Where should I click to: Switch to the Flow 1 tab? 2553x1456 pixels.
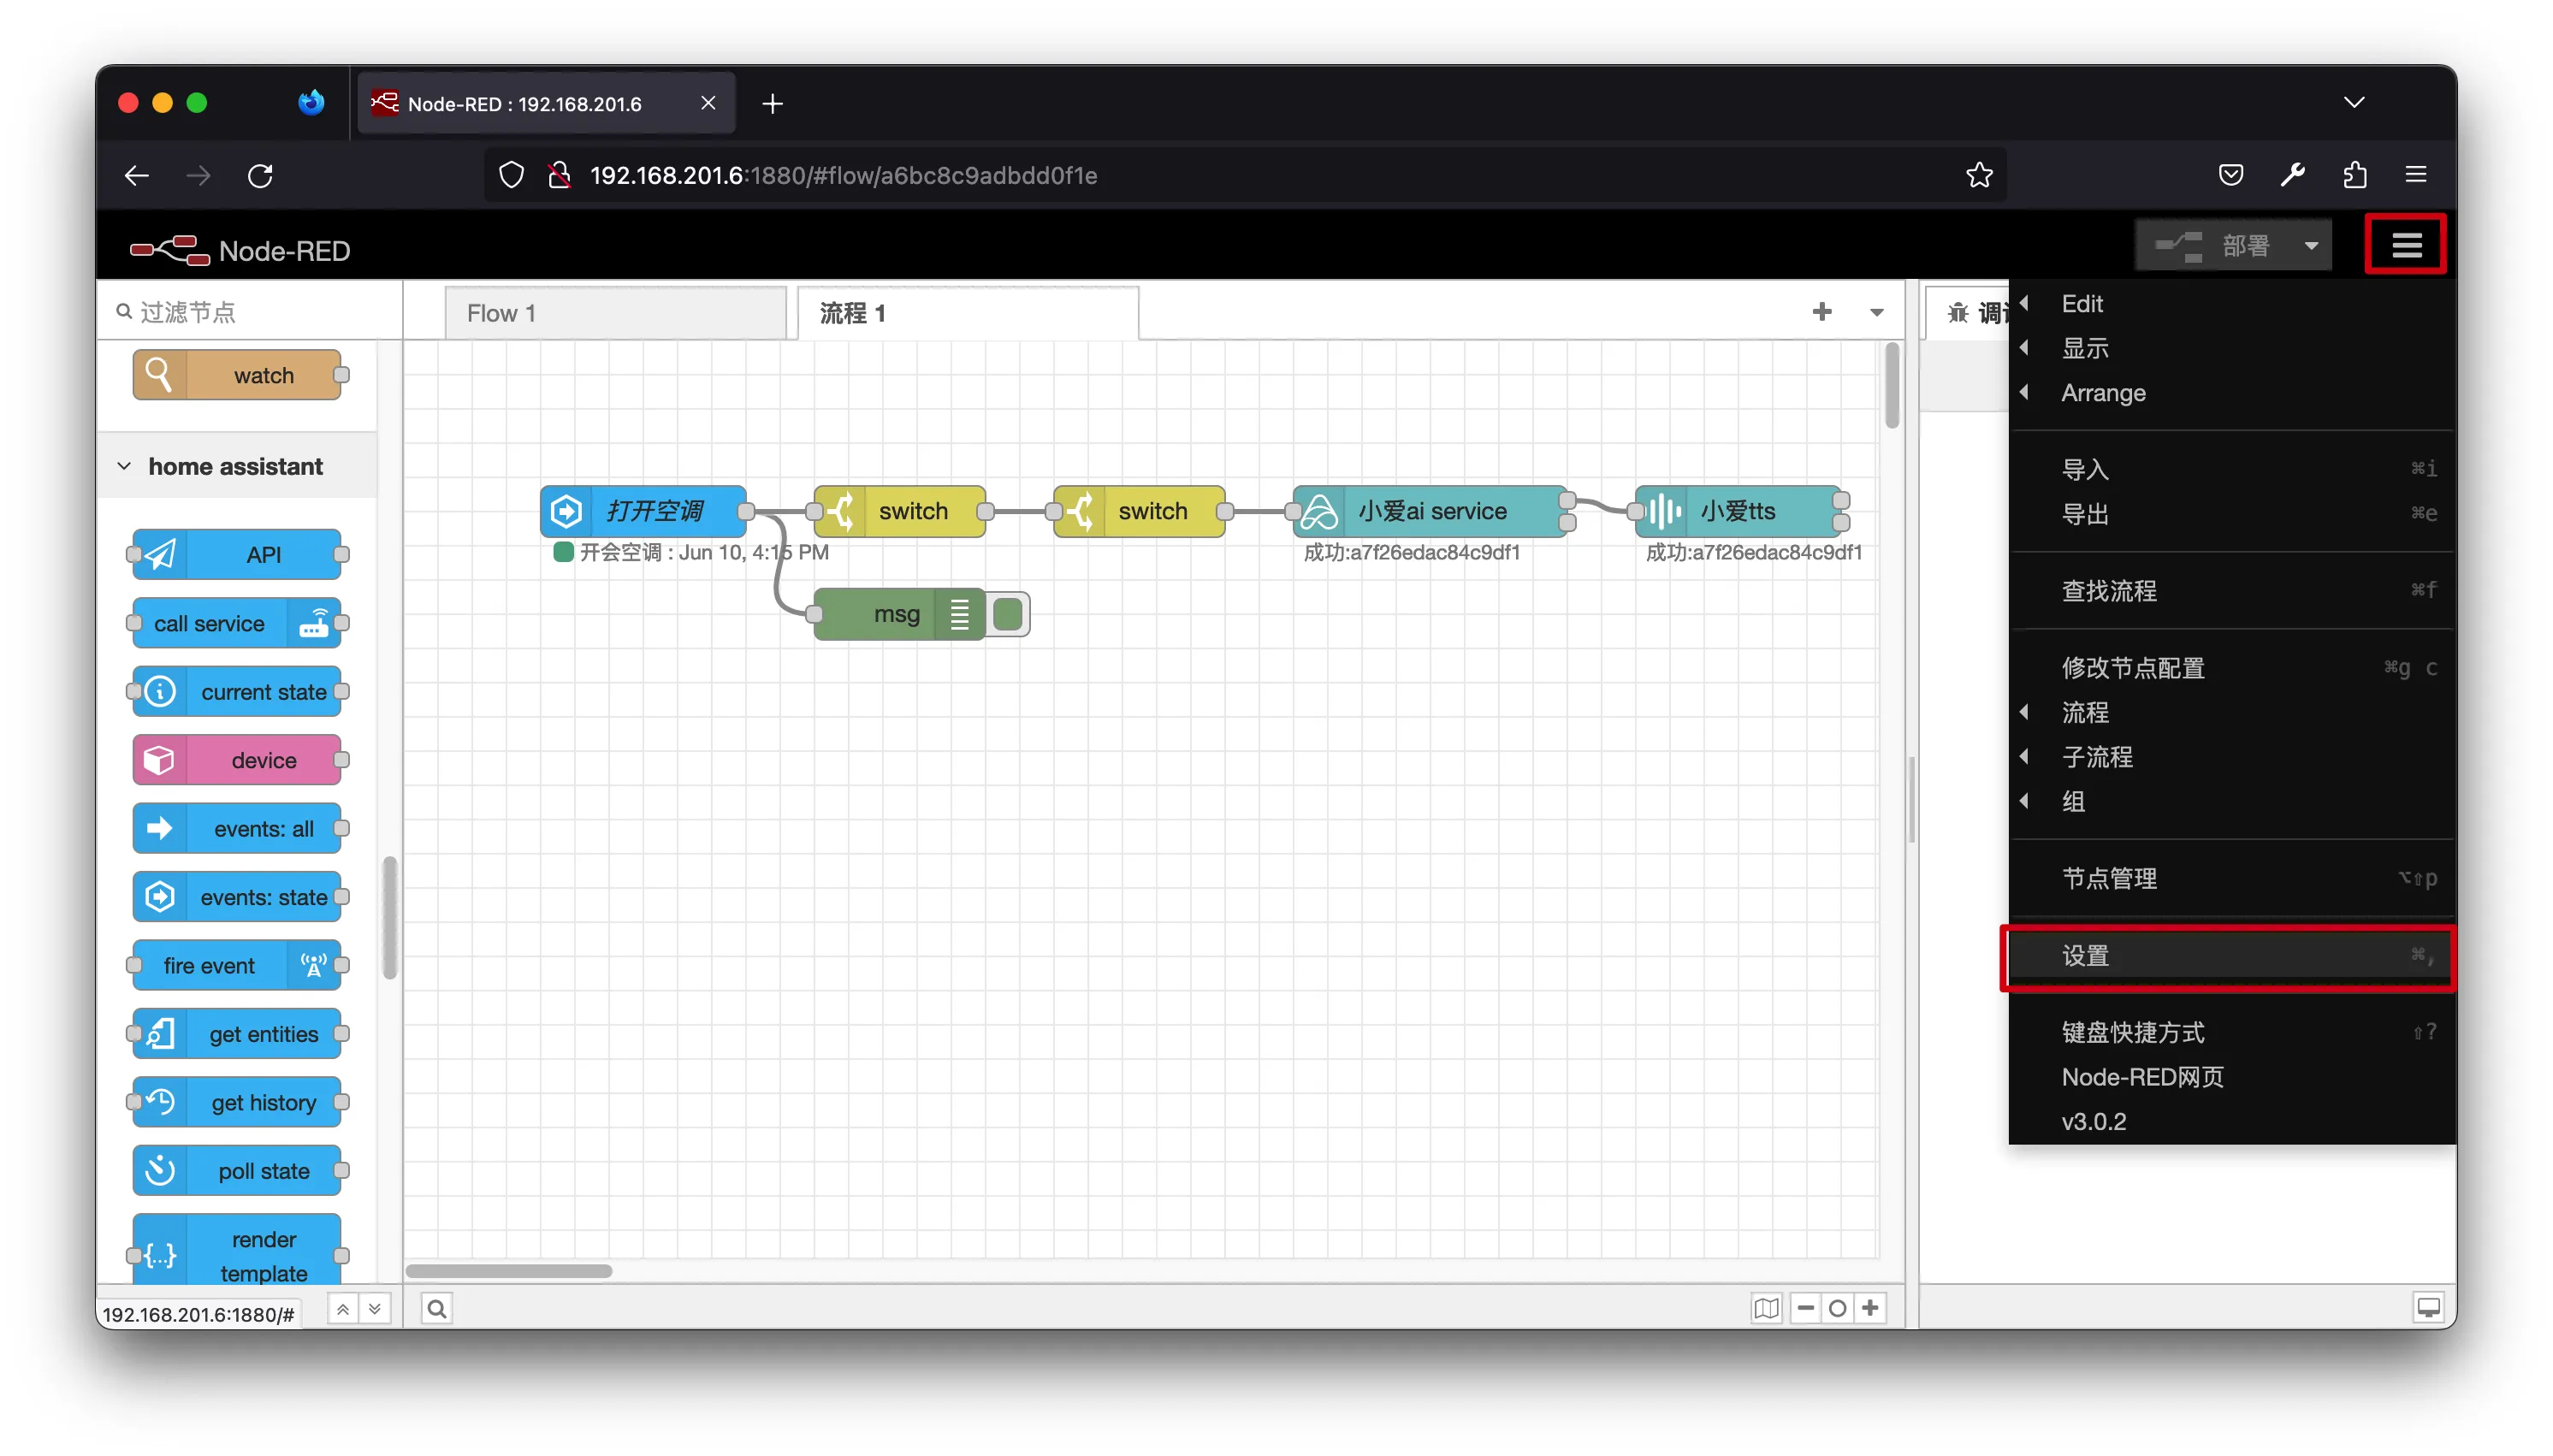click(615, 313)
